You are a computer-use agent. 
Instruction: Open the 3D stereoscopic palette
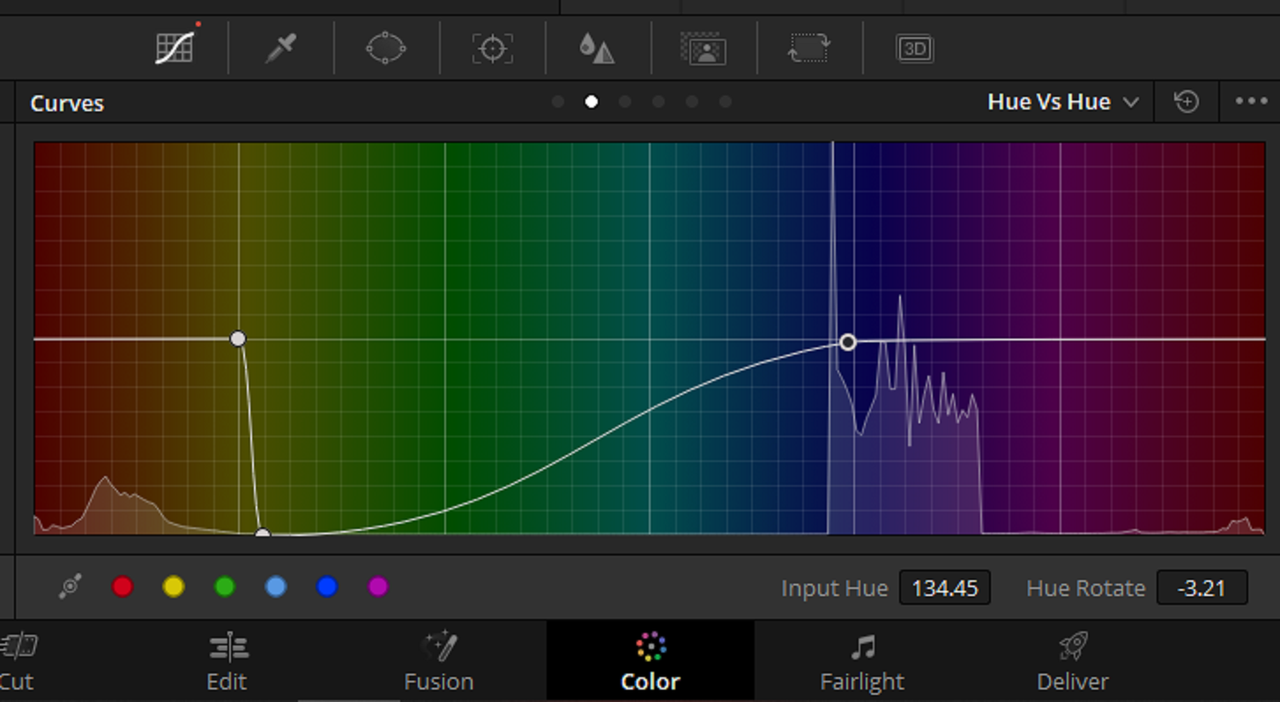(915, 48)
